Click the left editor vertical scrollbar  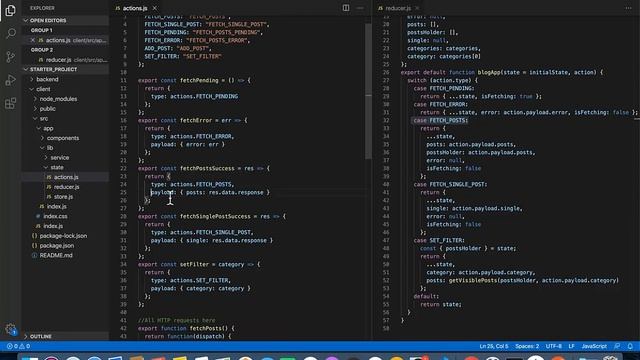point(368,91)
